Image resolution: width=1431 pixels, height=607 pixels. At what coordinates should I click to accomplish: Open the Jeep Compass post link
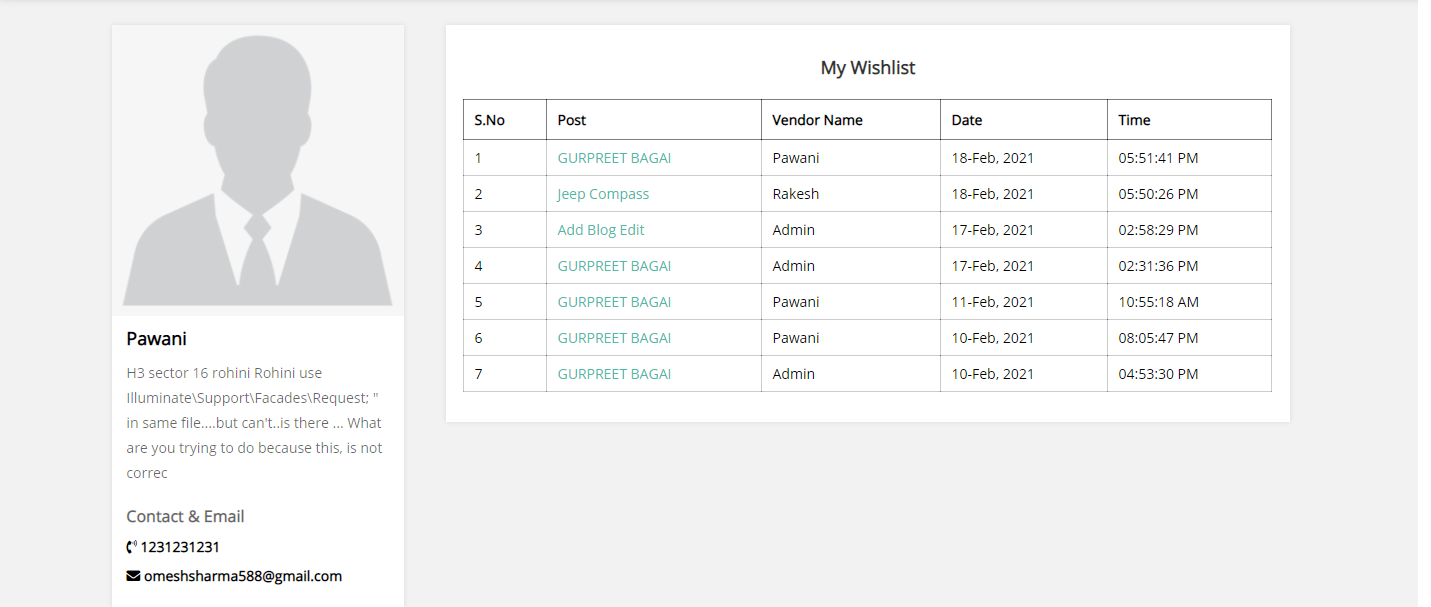tap(603, 194)
